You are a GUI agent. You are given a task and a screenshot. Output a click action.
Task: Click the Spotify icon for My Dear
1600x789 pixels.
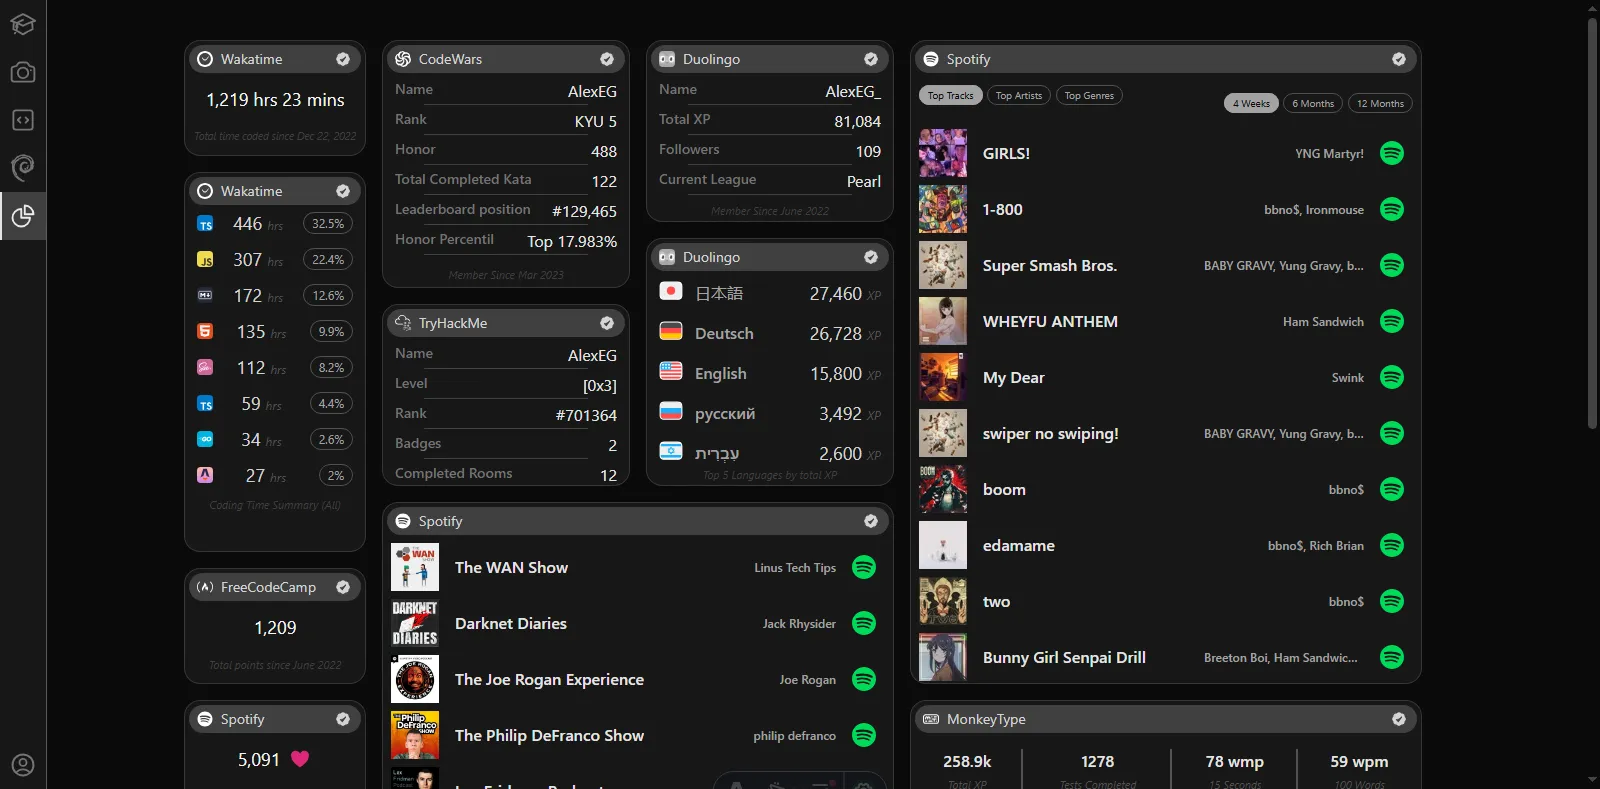[x=1392, y=377]
